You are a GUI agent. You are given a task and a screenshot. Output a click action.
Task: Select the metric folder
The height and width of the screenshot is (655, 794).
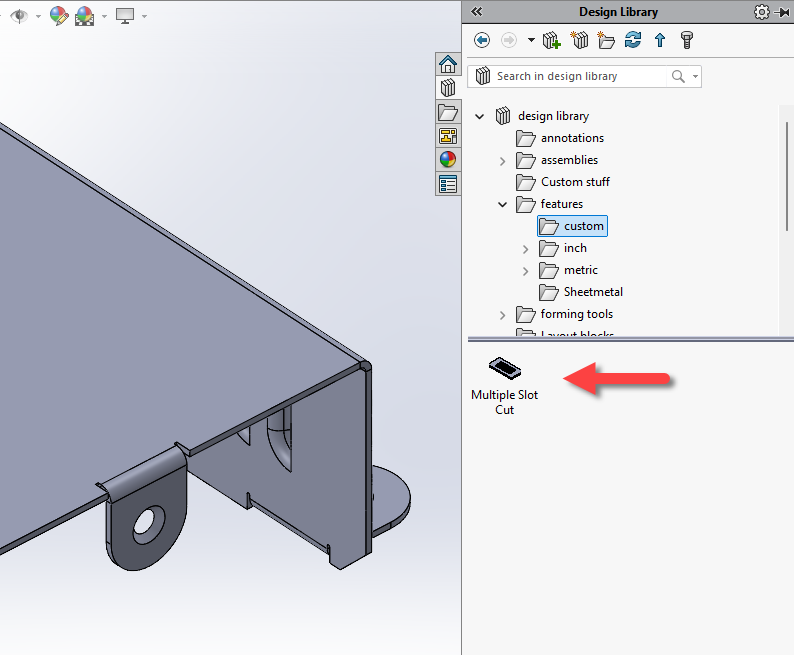580,270
